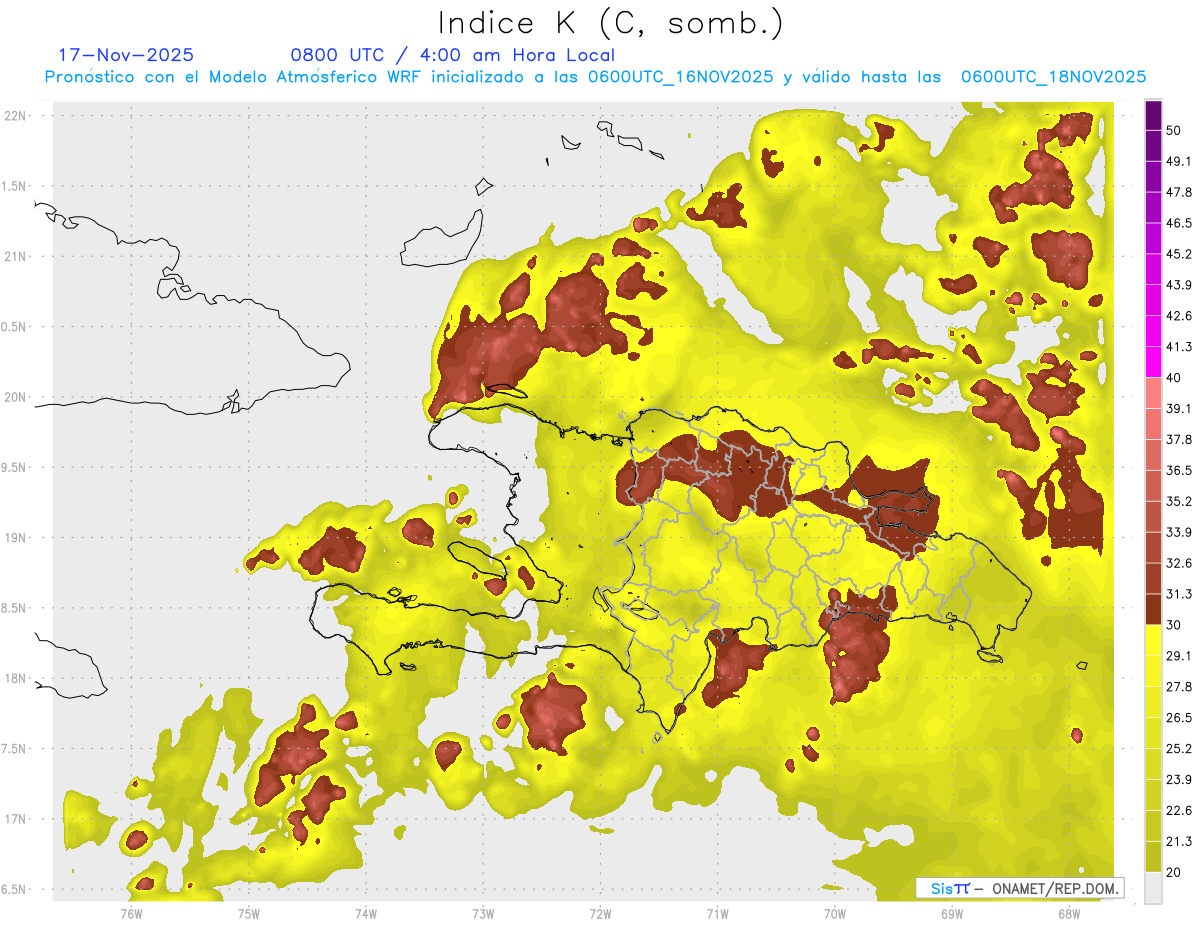Click the bright yellow legend block between 29.1 and 30
Image resolution: width=1200 pixels, height=927 pixels.
click(x=1153, y=640)
